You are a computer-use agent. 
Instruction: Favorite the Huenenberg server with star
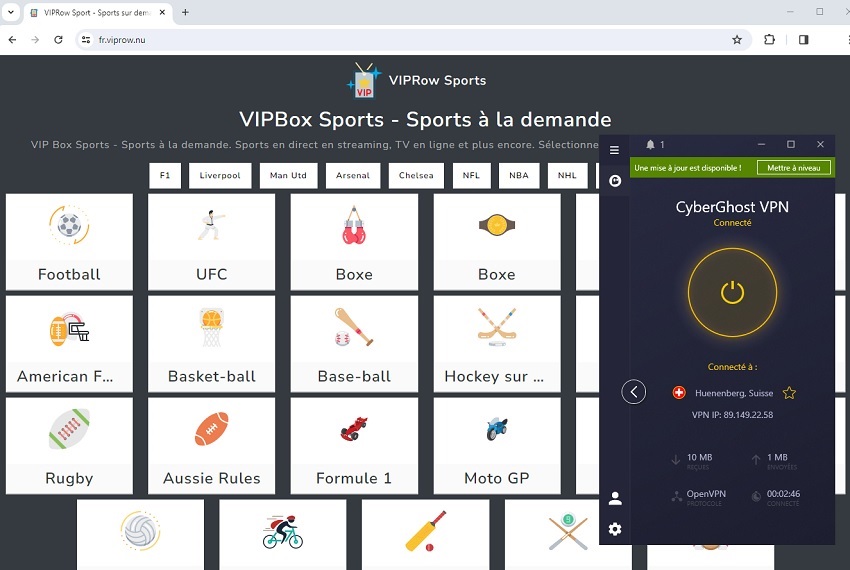789,393
